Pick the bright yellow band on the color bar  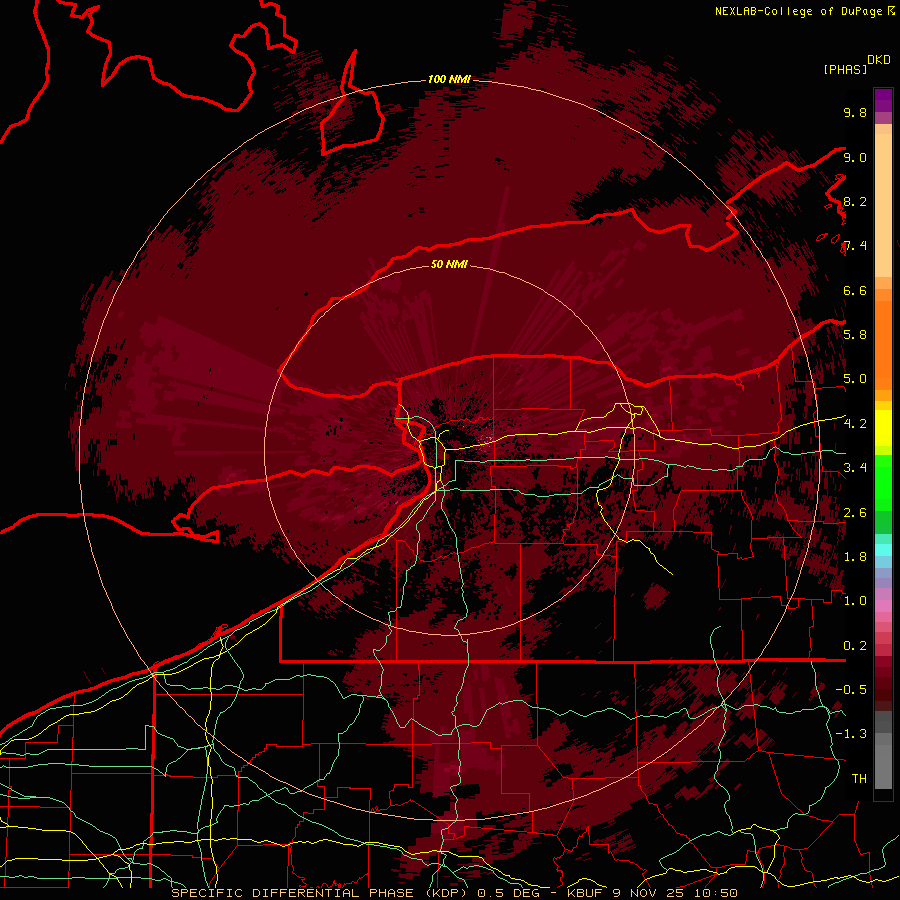(883, 428)
